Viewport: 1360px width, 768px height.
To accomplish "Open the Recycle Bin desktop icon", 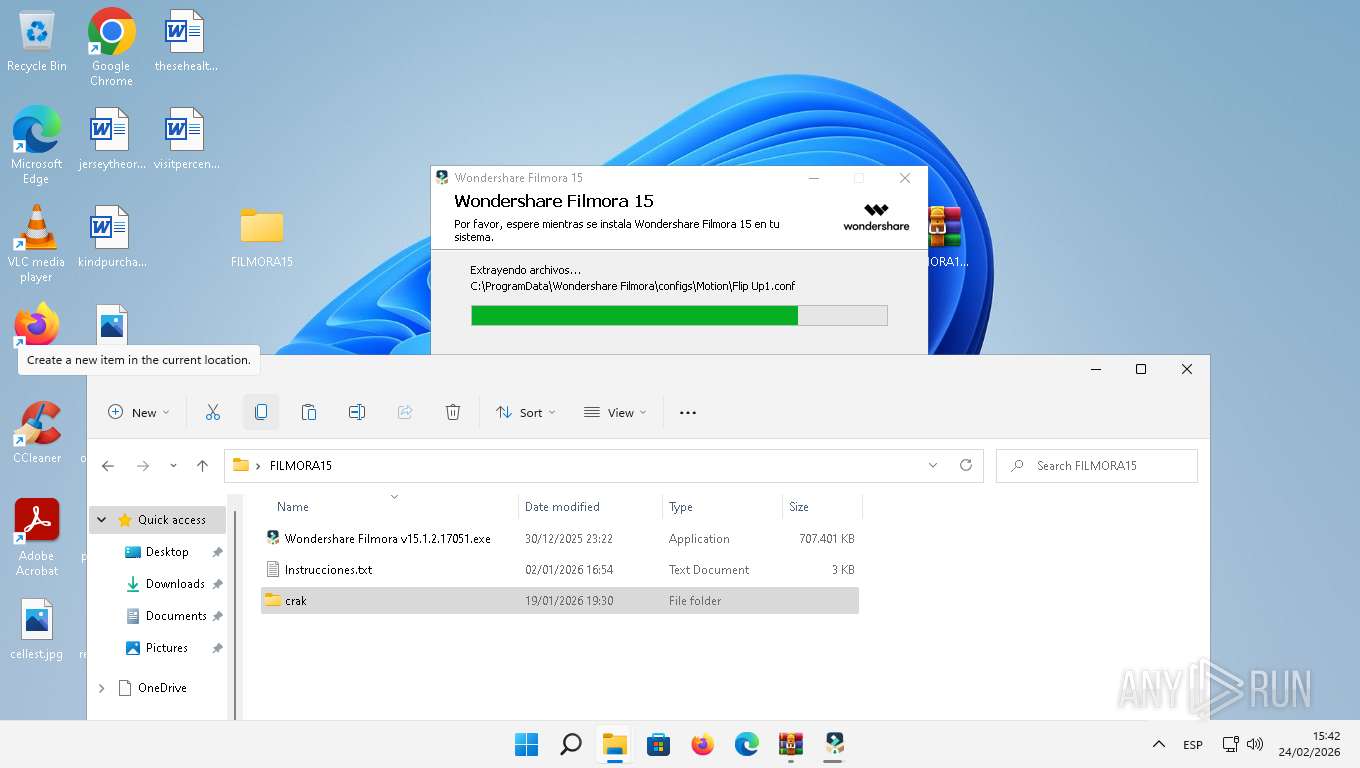I will point(37,42).
